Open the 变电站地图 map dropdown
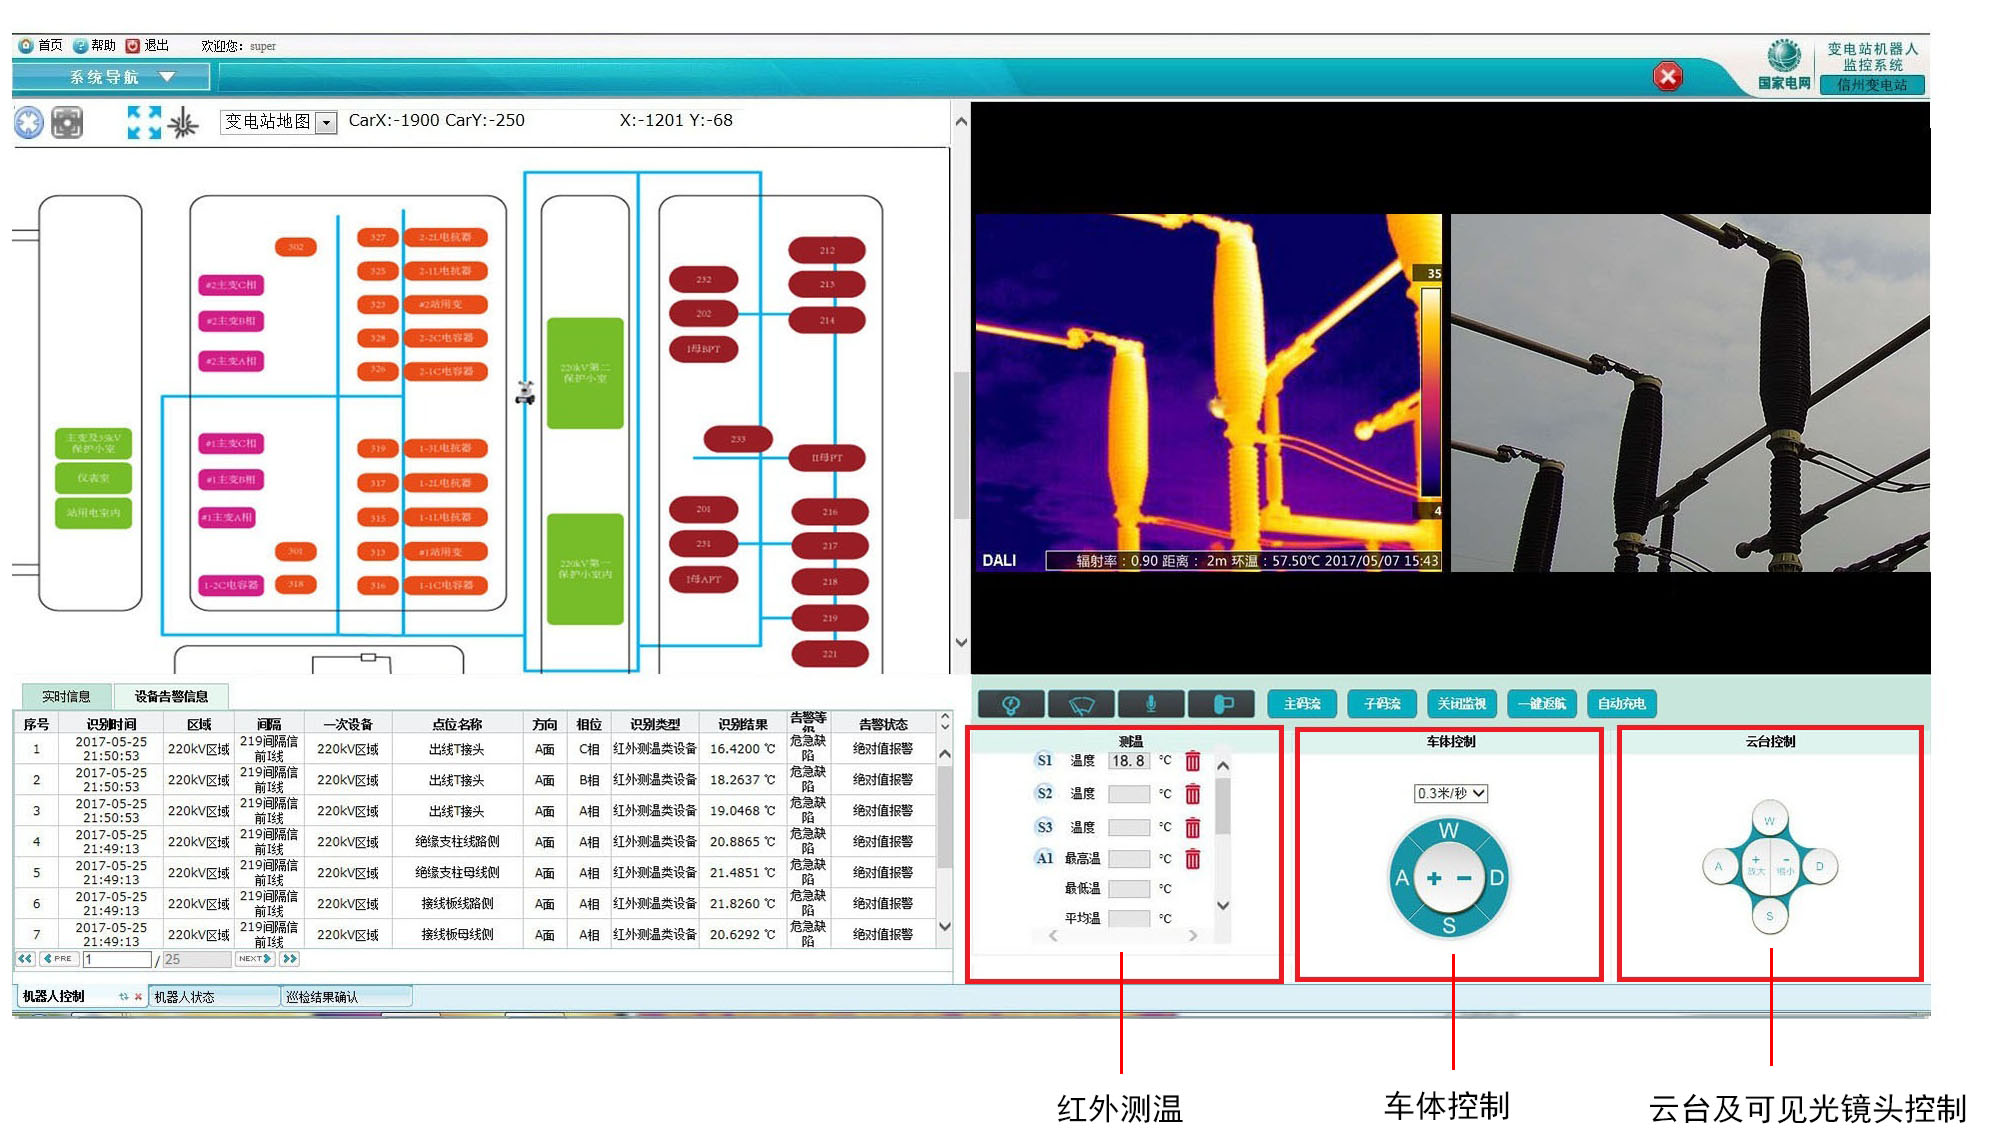The image size is (1992, 1140). tap(326, 122)
